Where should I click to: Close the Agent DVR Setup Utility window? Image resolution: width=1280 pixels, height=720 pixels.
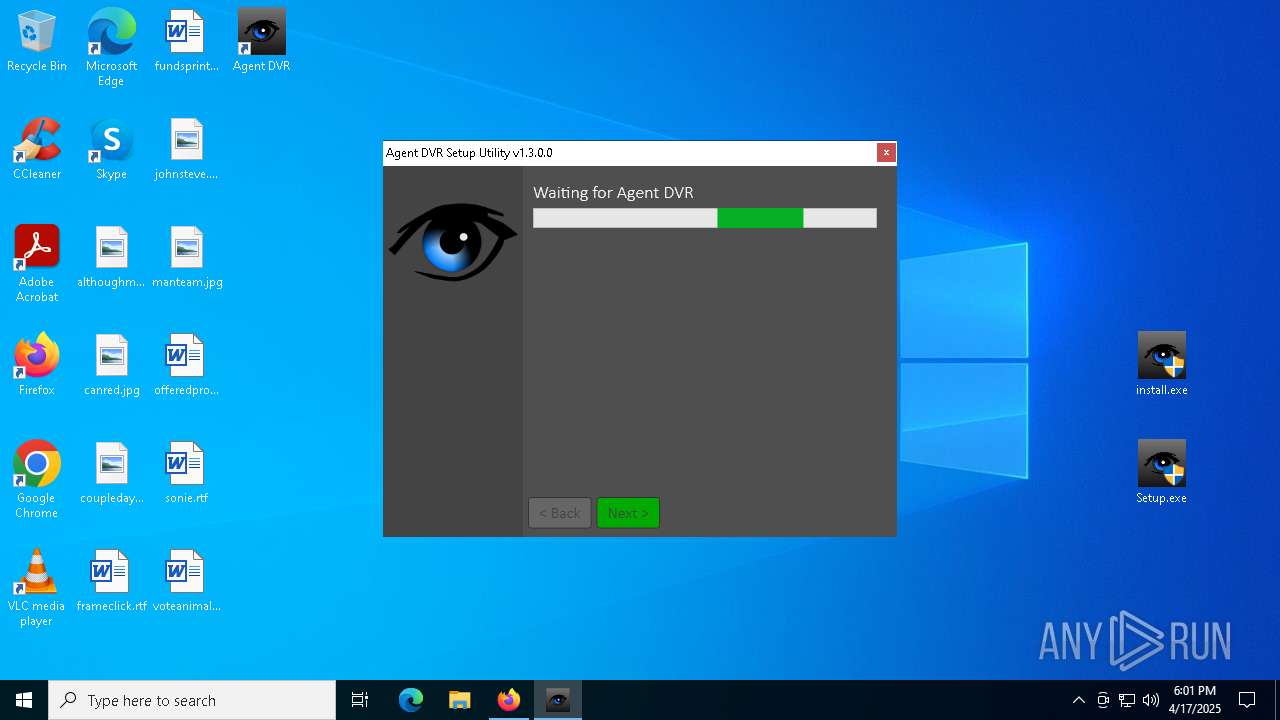tap(886, 152)
